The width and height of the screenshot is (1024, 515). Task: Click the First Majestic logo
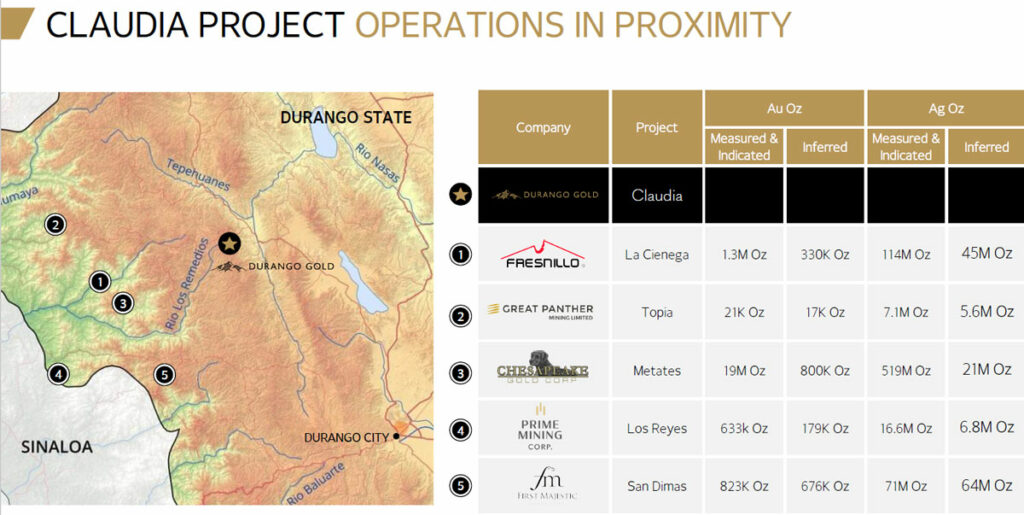click(546, 483)
